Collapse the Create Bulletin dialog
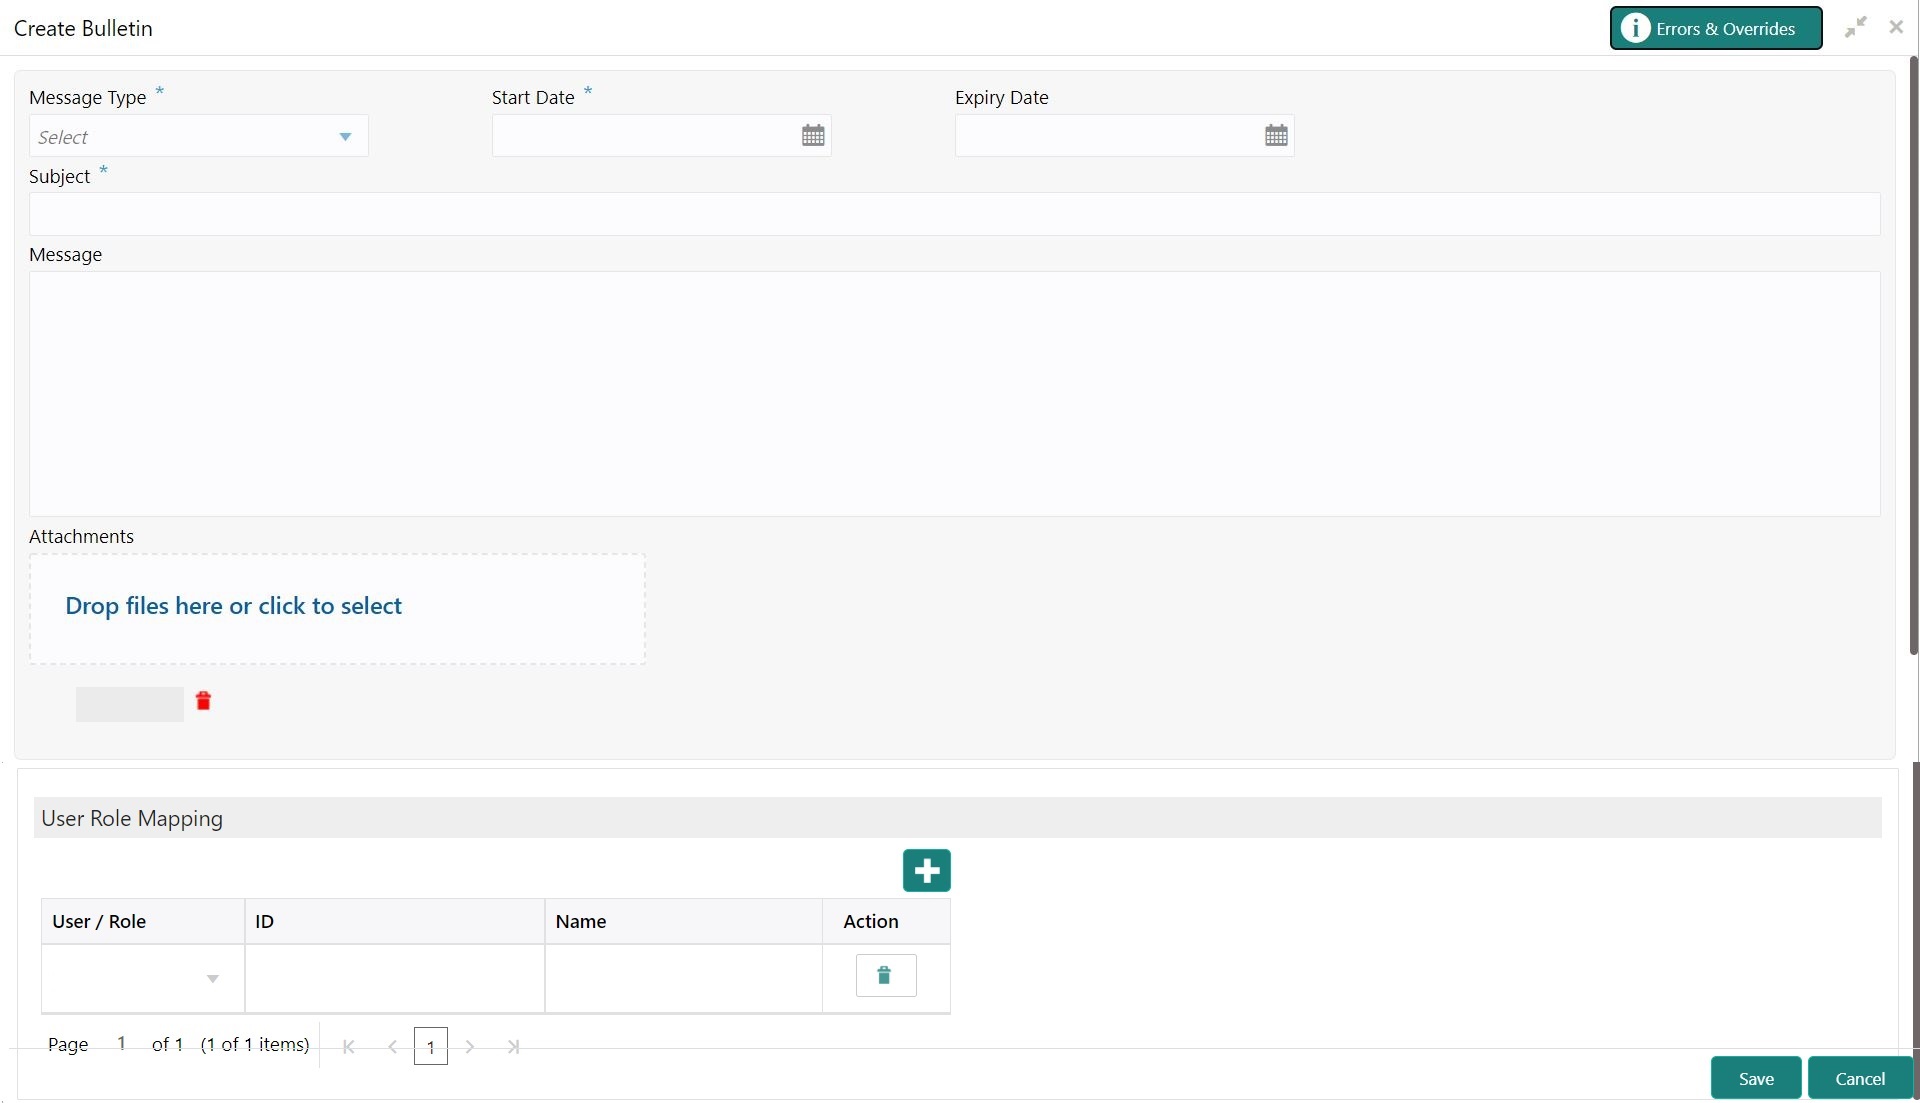Screen dimensions: 1920x1103 point(1856,28)
